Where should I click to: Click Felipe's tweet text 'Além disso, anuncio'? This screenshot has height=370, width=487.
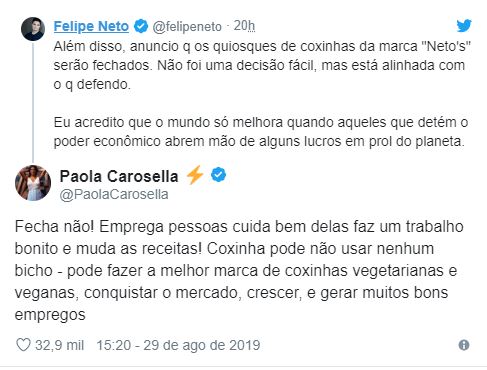pyautogui.click(x=262, y=65)
